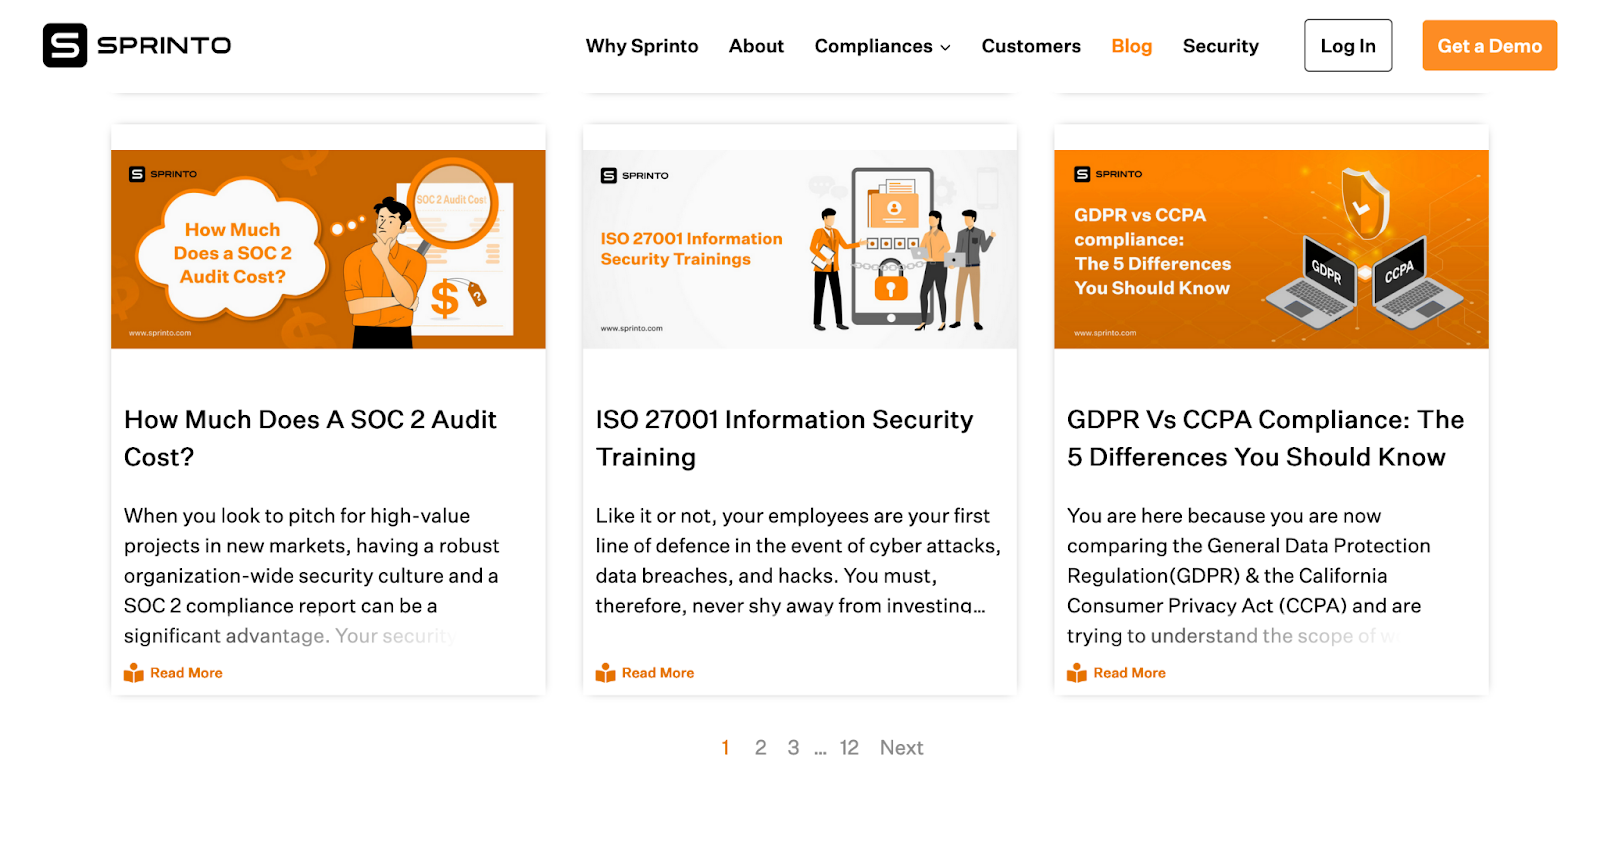This screenshot has width=1600, height=858.
Task: Click the Get a Demo button
Action: pos(1490,45)
